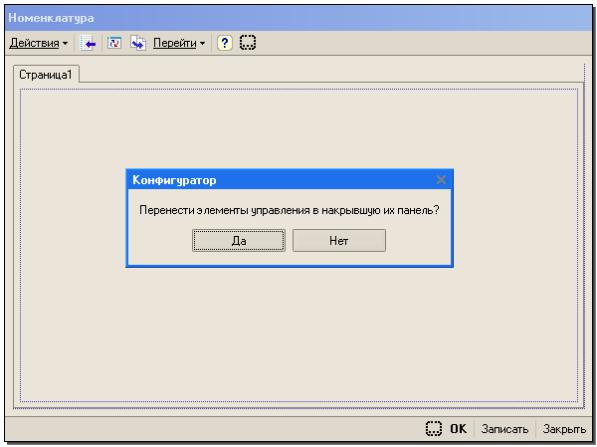Confirm with the Да button
Viewport: 597px width, 447px height.
coord(239,241)
